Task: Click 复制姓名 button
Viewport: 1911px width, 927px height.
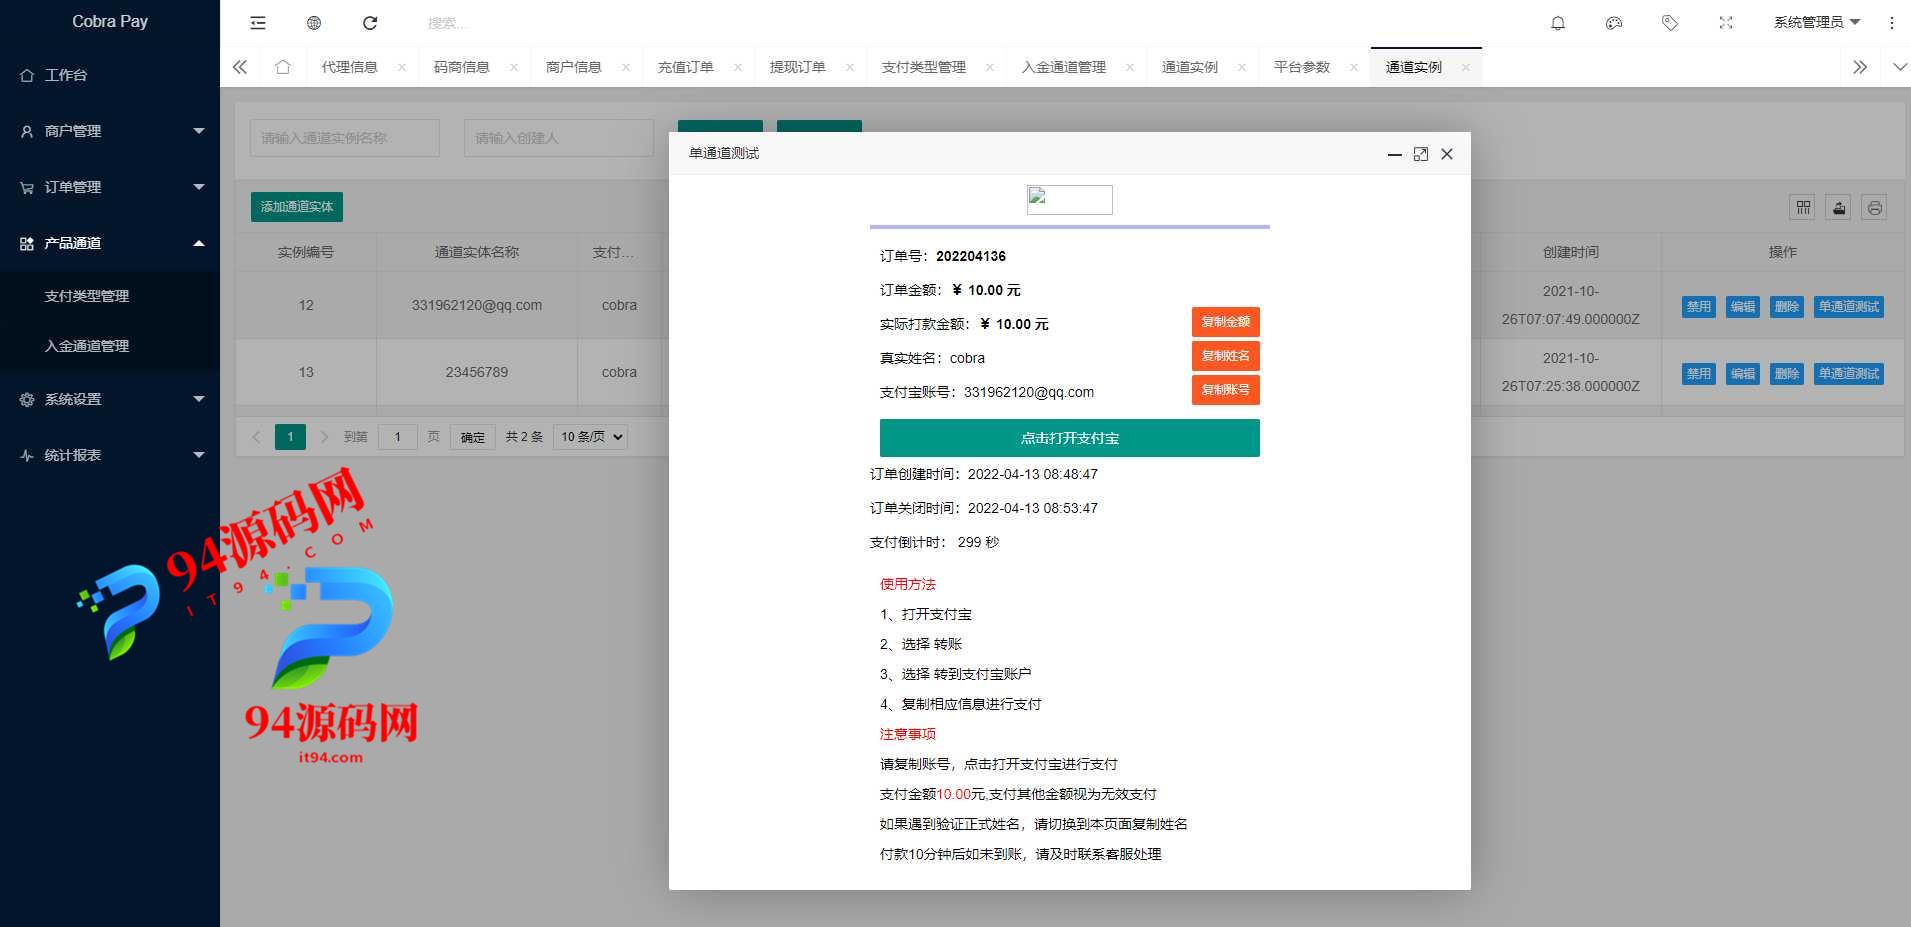Action: (1225, 356)
